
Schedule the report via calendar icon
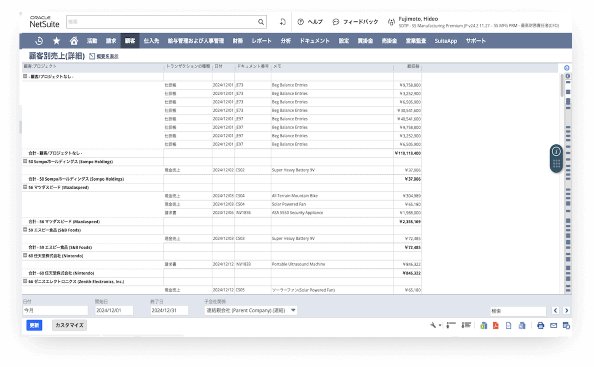coord(566,325)
